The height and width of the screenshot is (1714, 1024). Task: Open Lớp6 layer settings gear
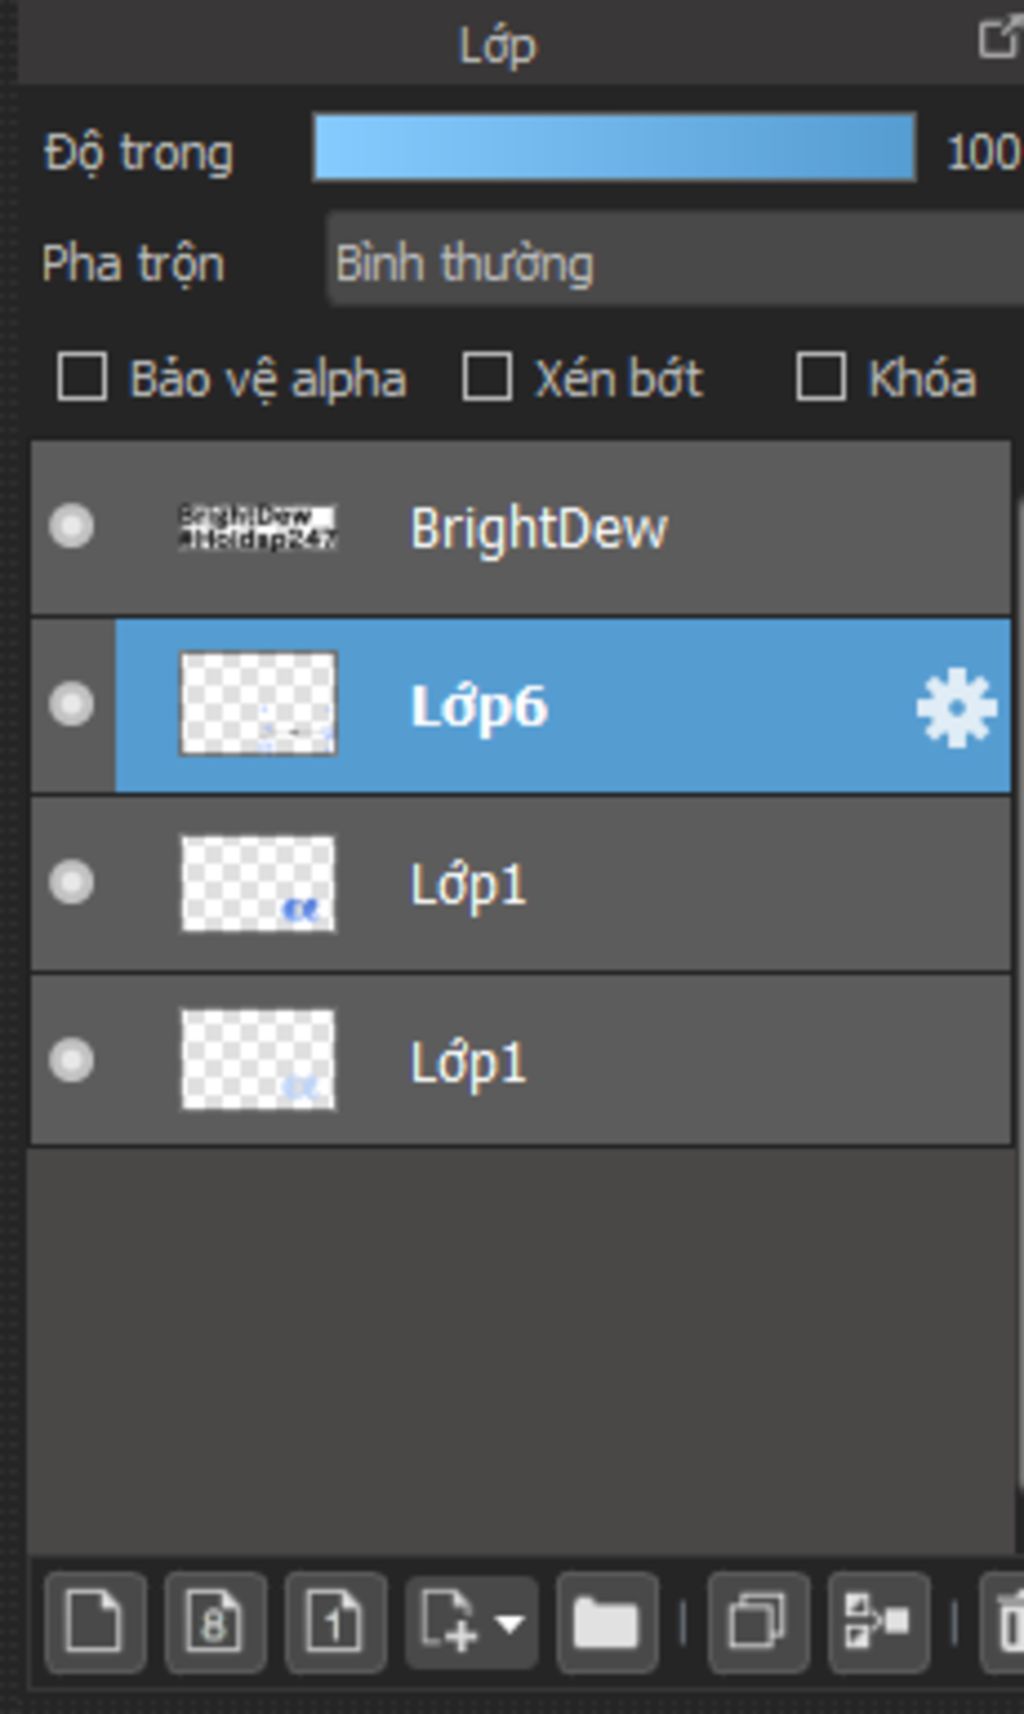tap(956, 707)
